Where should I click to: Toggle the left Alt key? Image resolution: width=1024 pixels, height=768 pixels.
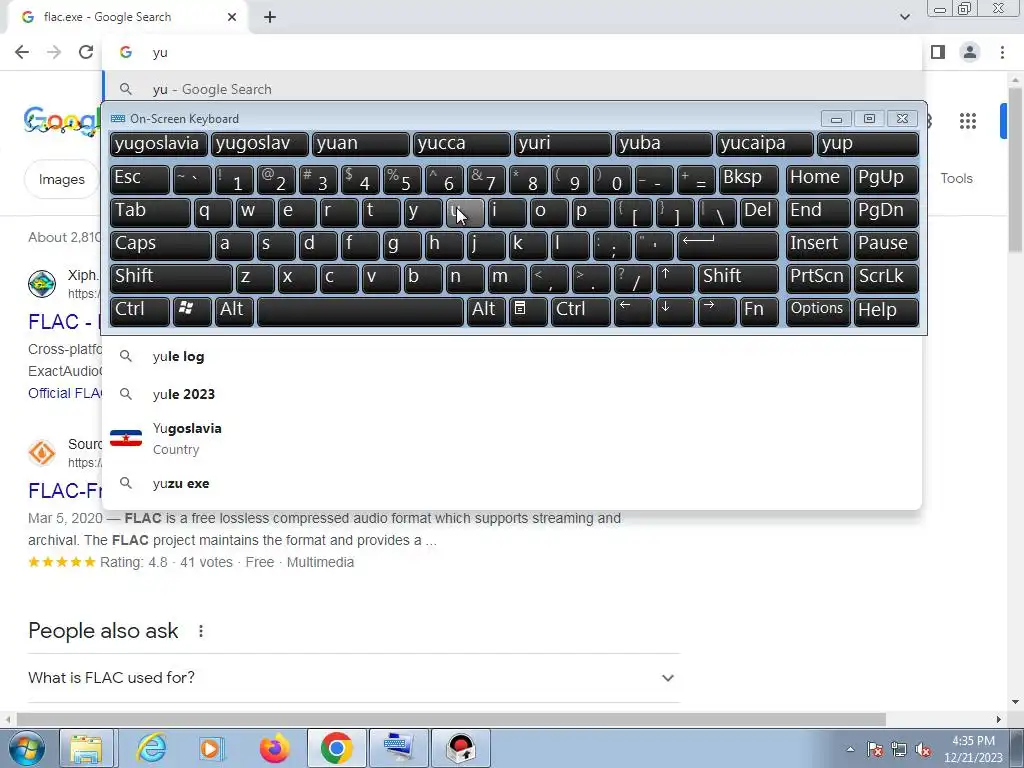[234, 311]
